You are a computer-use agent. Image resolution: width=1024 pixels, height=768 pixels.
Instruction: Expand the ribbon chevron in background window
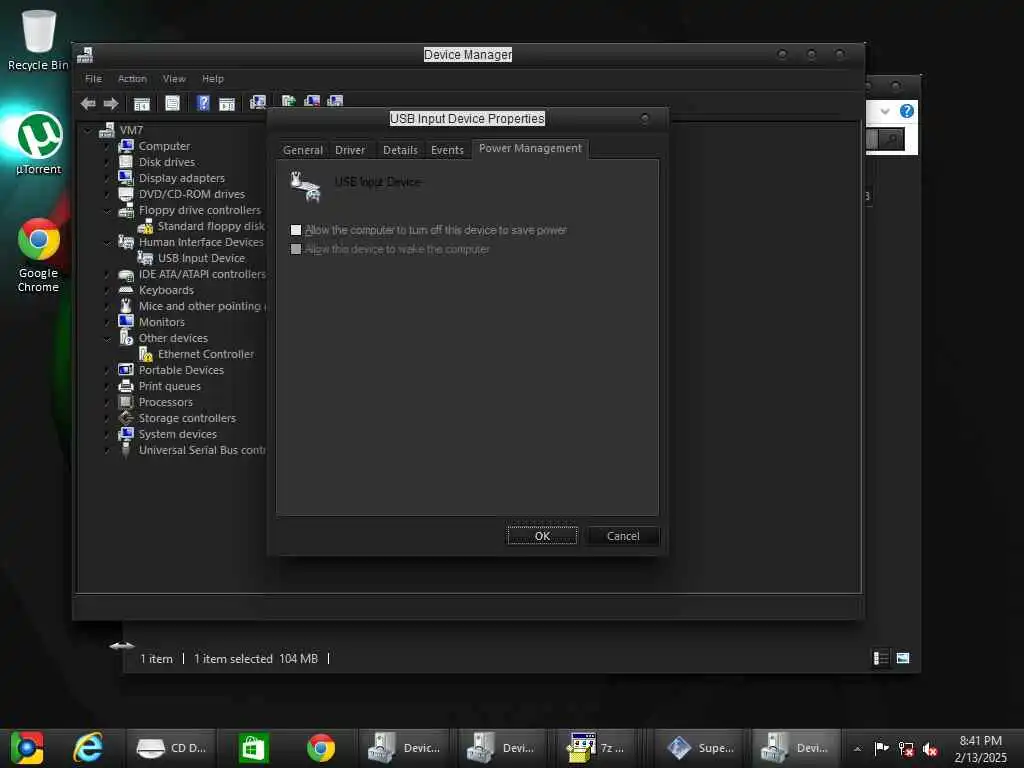click(x=885, y=111)
